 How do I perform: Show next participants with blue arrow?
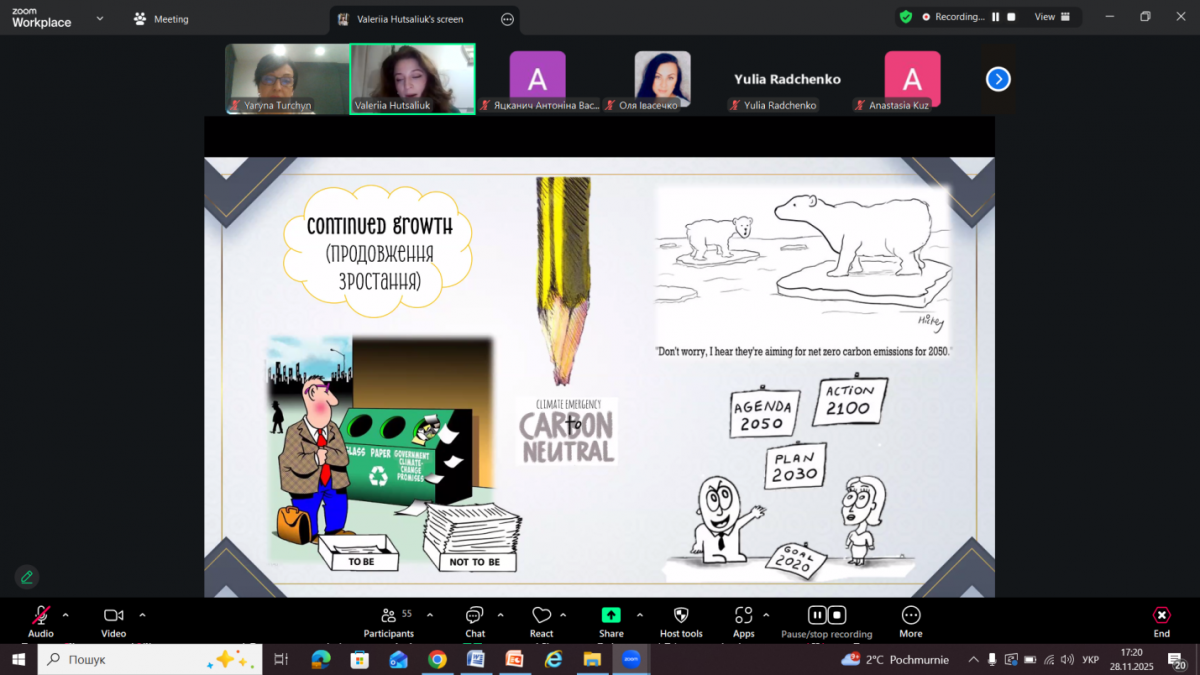coord(998,79)
